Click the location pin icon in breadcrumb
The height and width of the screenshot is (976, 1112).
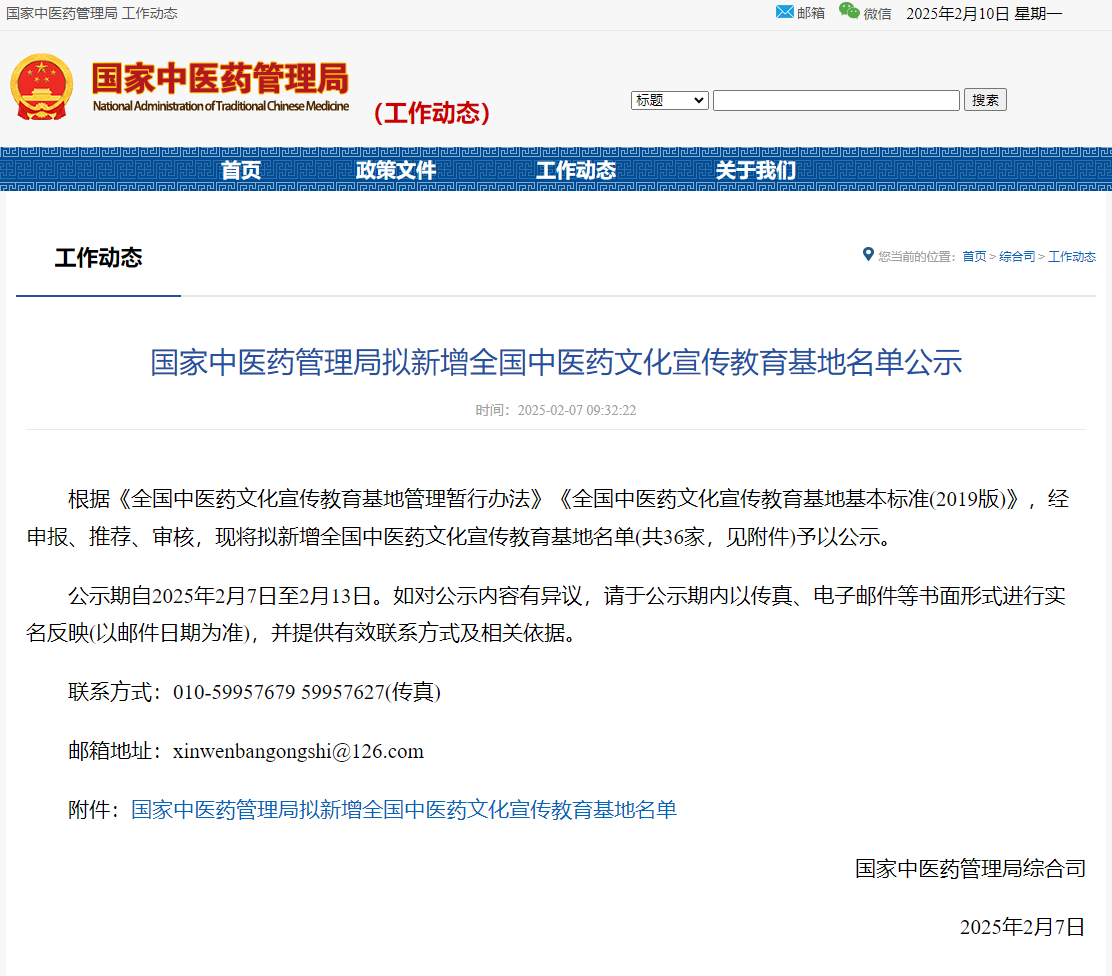[868, 254]
